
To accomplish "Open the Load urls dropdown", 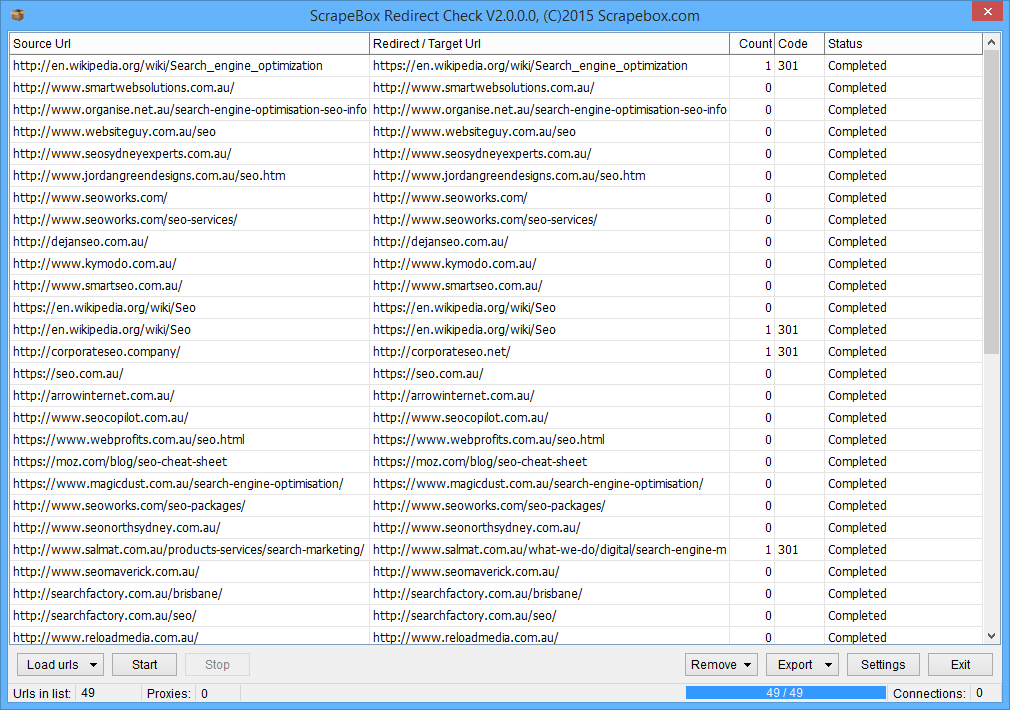I will point(60,665).
